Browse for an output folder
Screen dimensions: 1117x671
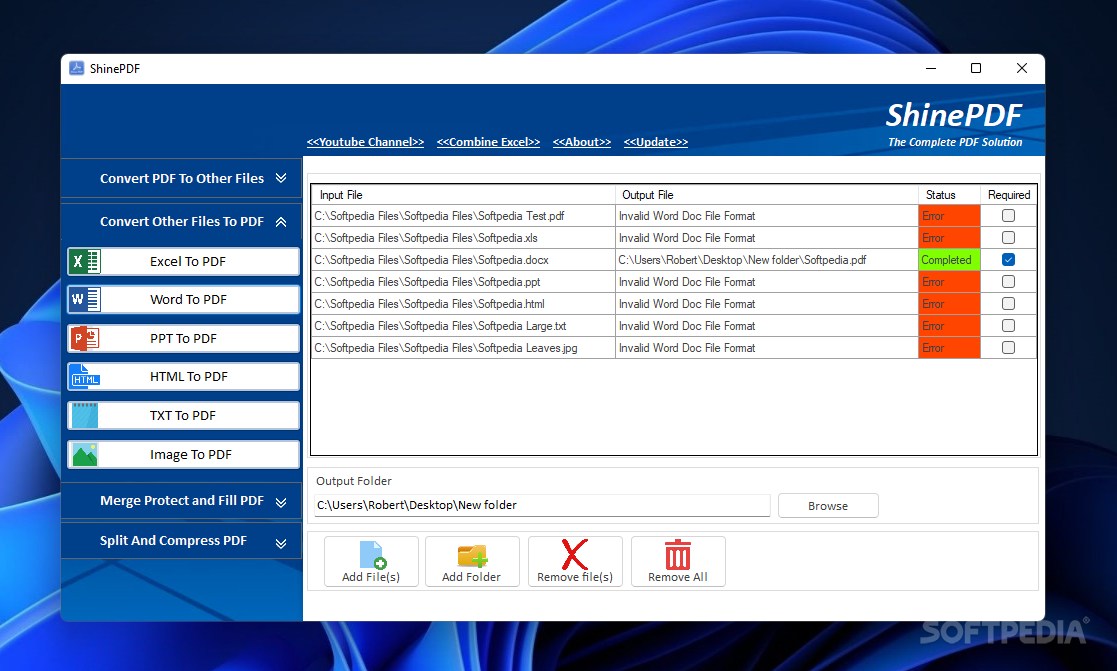(x=828, y=506)
